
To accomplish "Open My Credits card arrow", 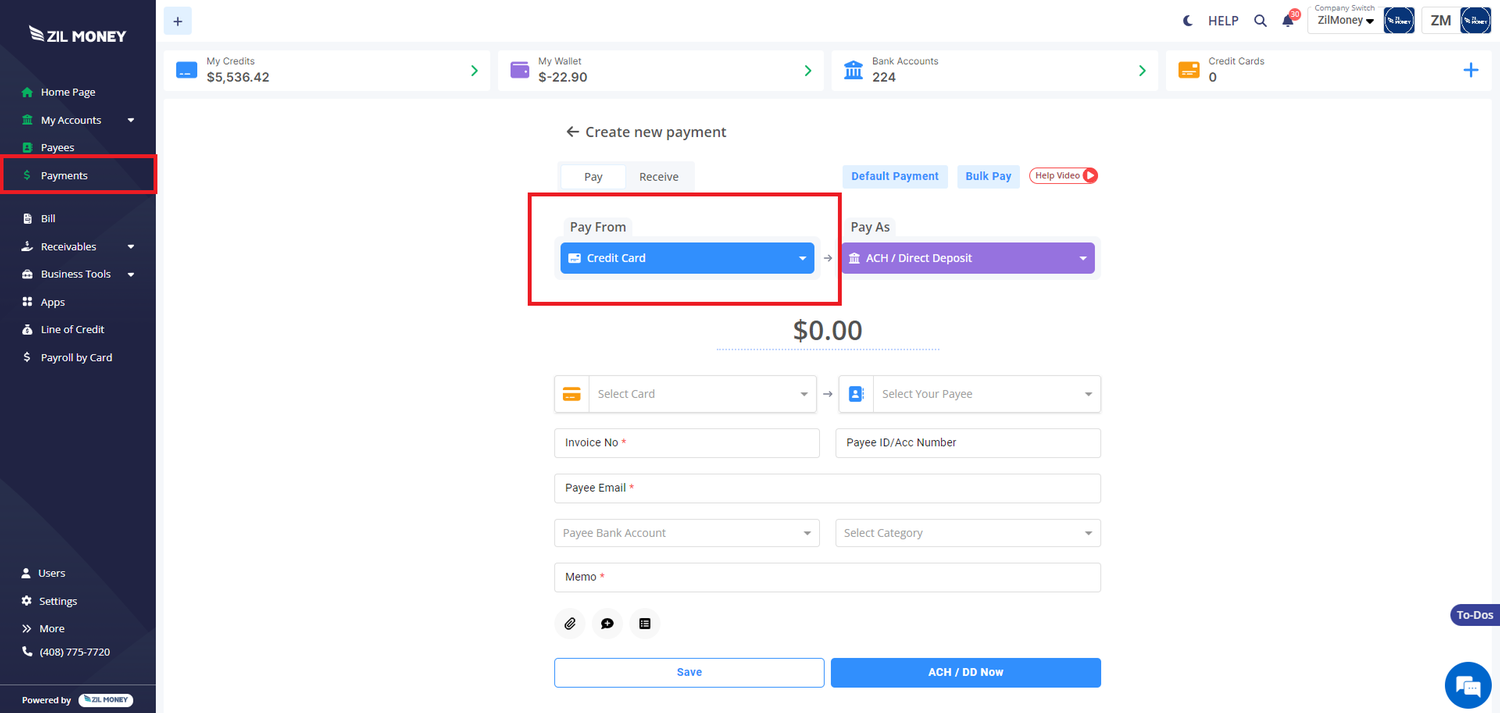I will pos(475,71).
